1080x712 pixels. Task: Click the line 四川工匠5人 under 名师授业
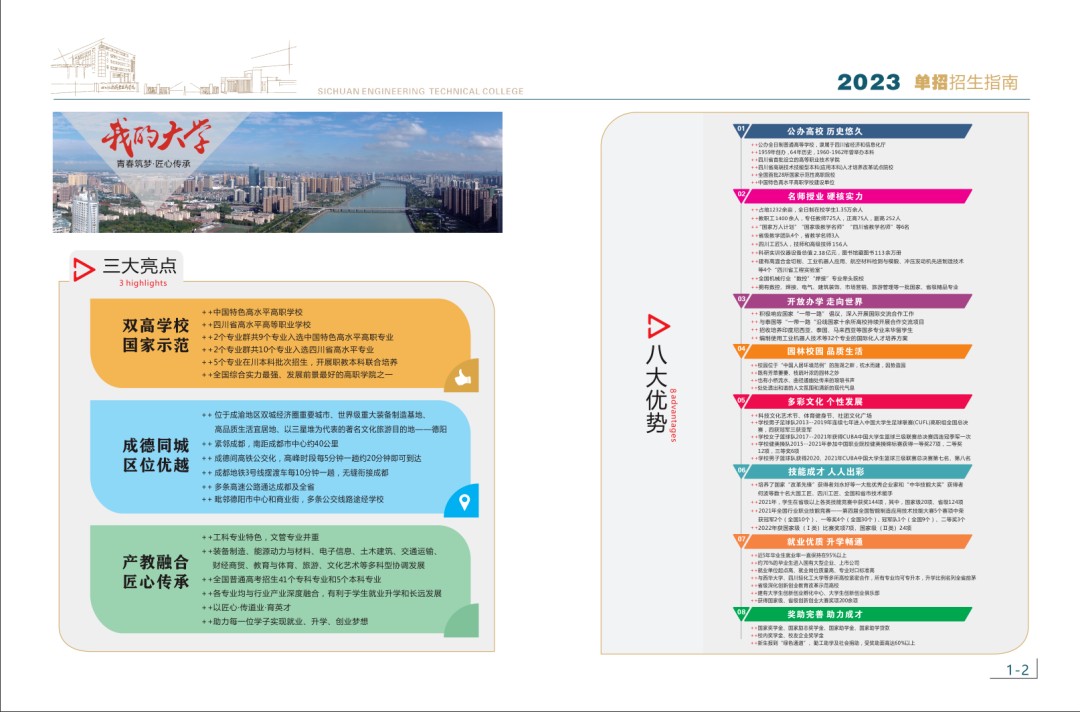coord(800,244)
